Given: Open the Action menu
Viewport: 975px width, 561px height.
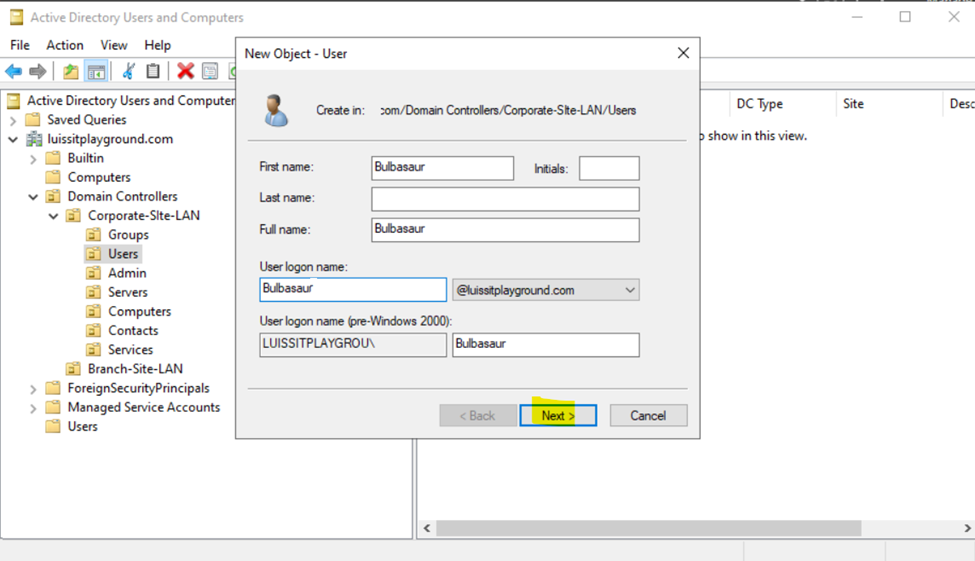Looking at the screenshot, I should [65, 45].
